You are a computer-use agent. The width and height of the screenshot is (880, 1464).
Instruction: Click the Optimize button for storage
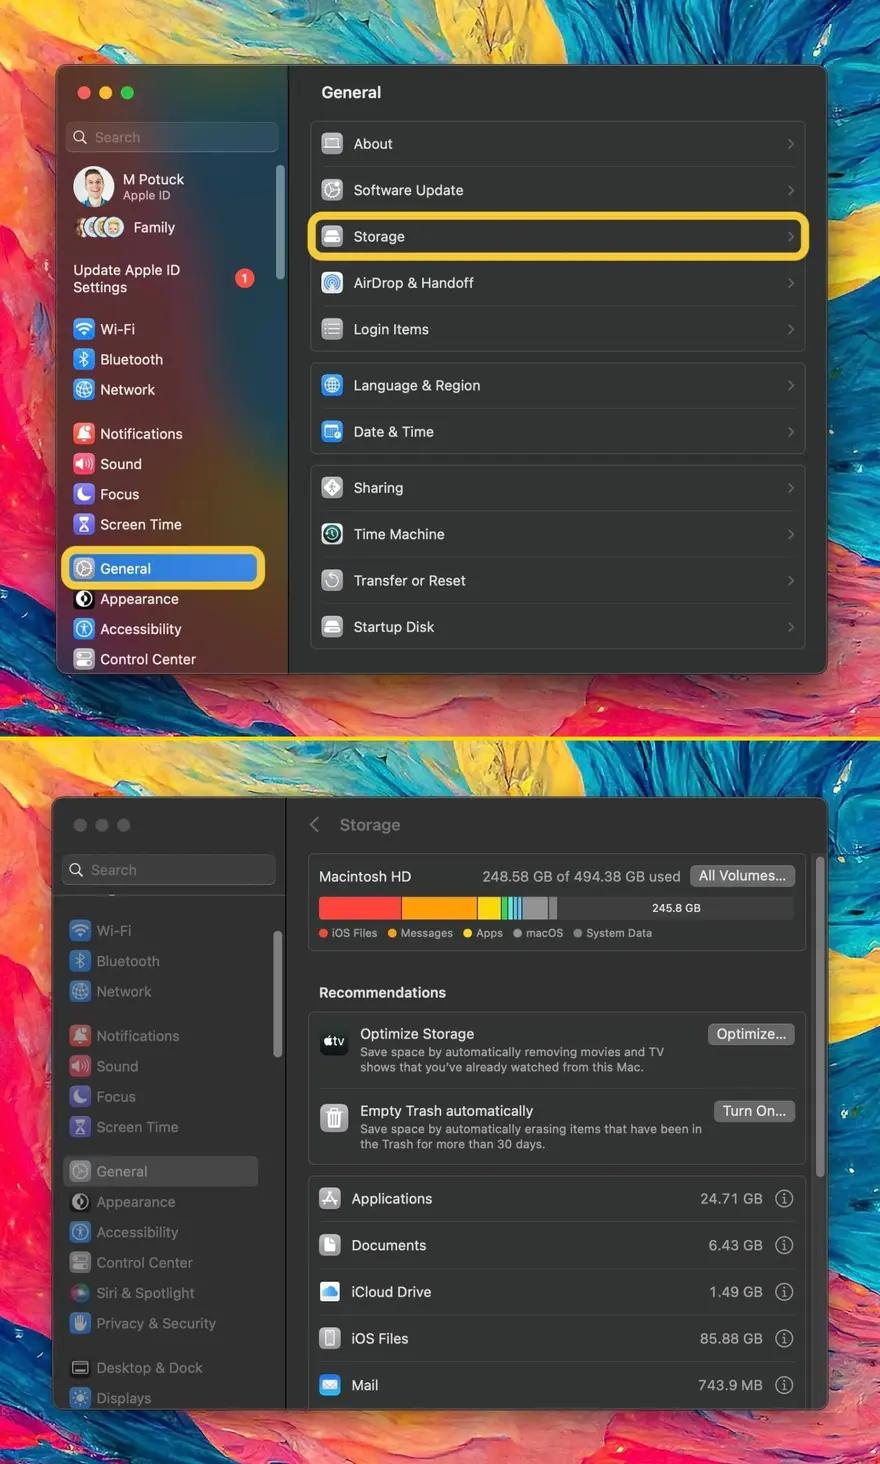751,1034
